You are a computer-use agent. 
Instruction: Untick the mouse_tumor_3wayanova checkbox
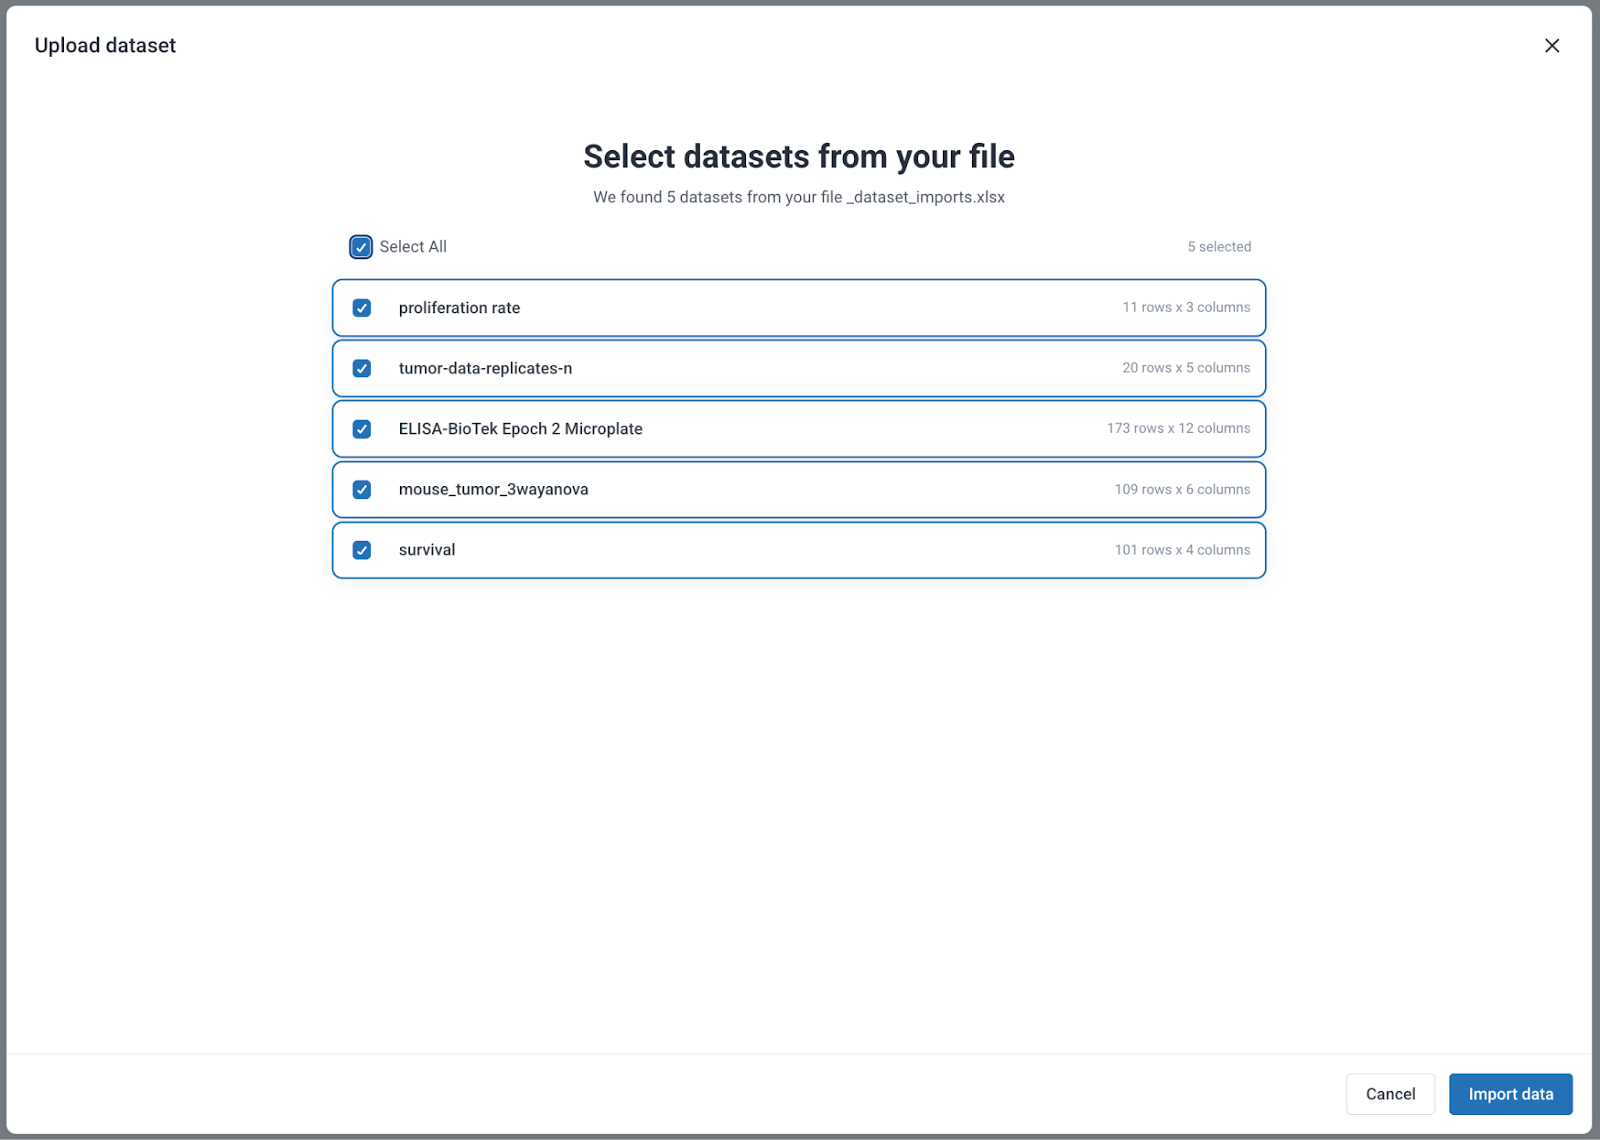tap(362, 490)
